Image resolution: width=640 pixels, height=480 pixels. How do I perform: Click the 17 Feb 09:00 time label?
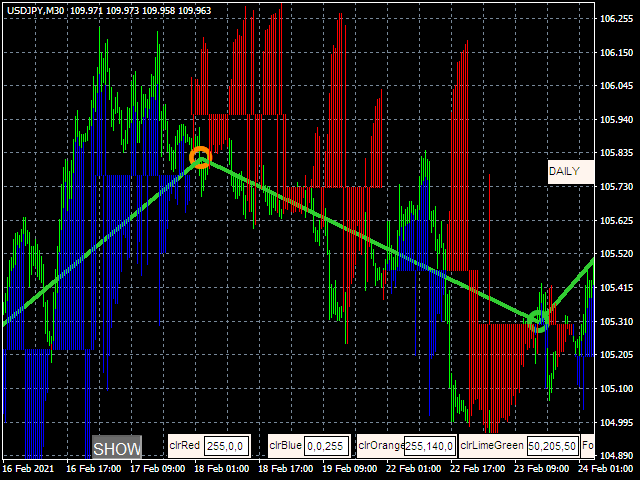tap(158, 468)
